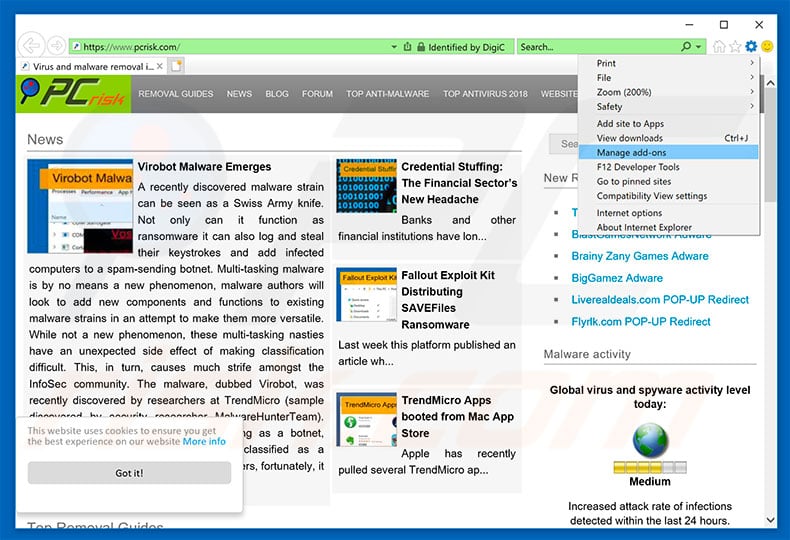Click the Fallout Exploit Kit thumbnail
The width and height of the screenshot is (790, 540).
pos(366,295)
